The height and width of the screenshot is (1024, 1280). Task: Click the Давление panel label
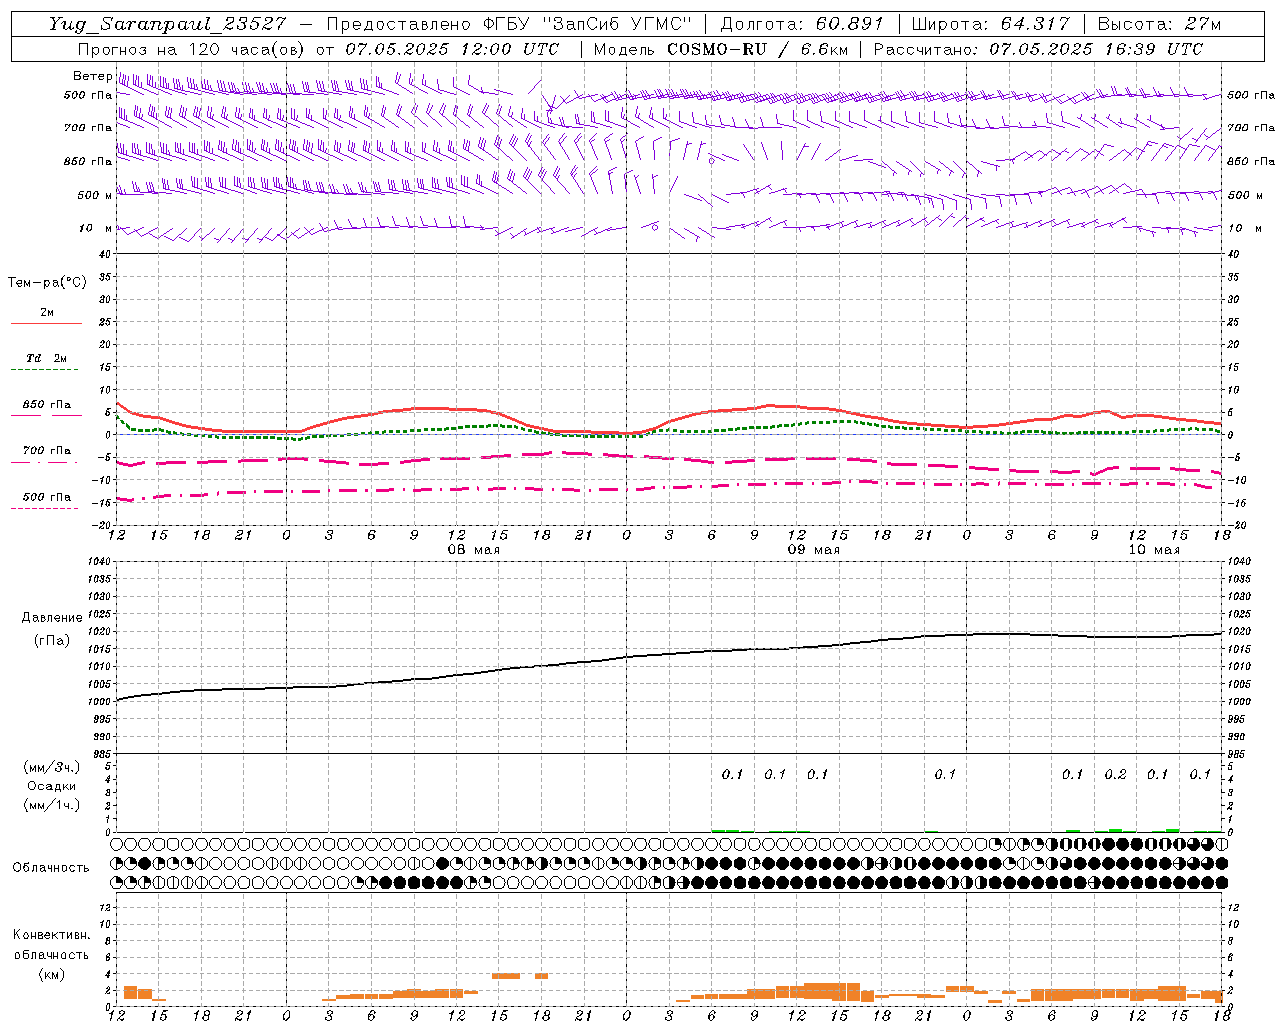(52, 618)
